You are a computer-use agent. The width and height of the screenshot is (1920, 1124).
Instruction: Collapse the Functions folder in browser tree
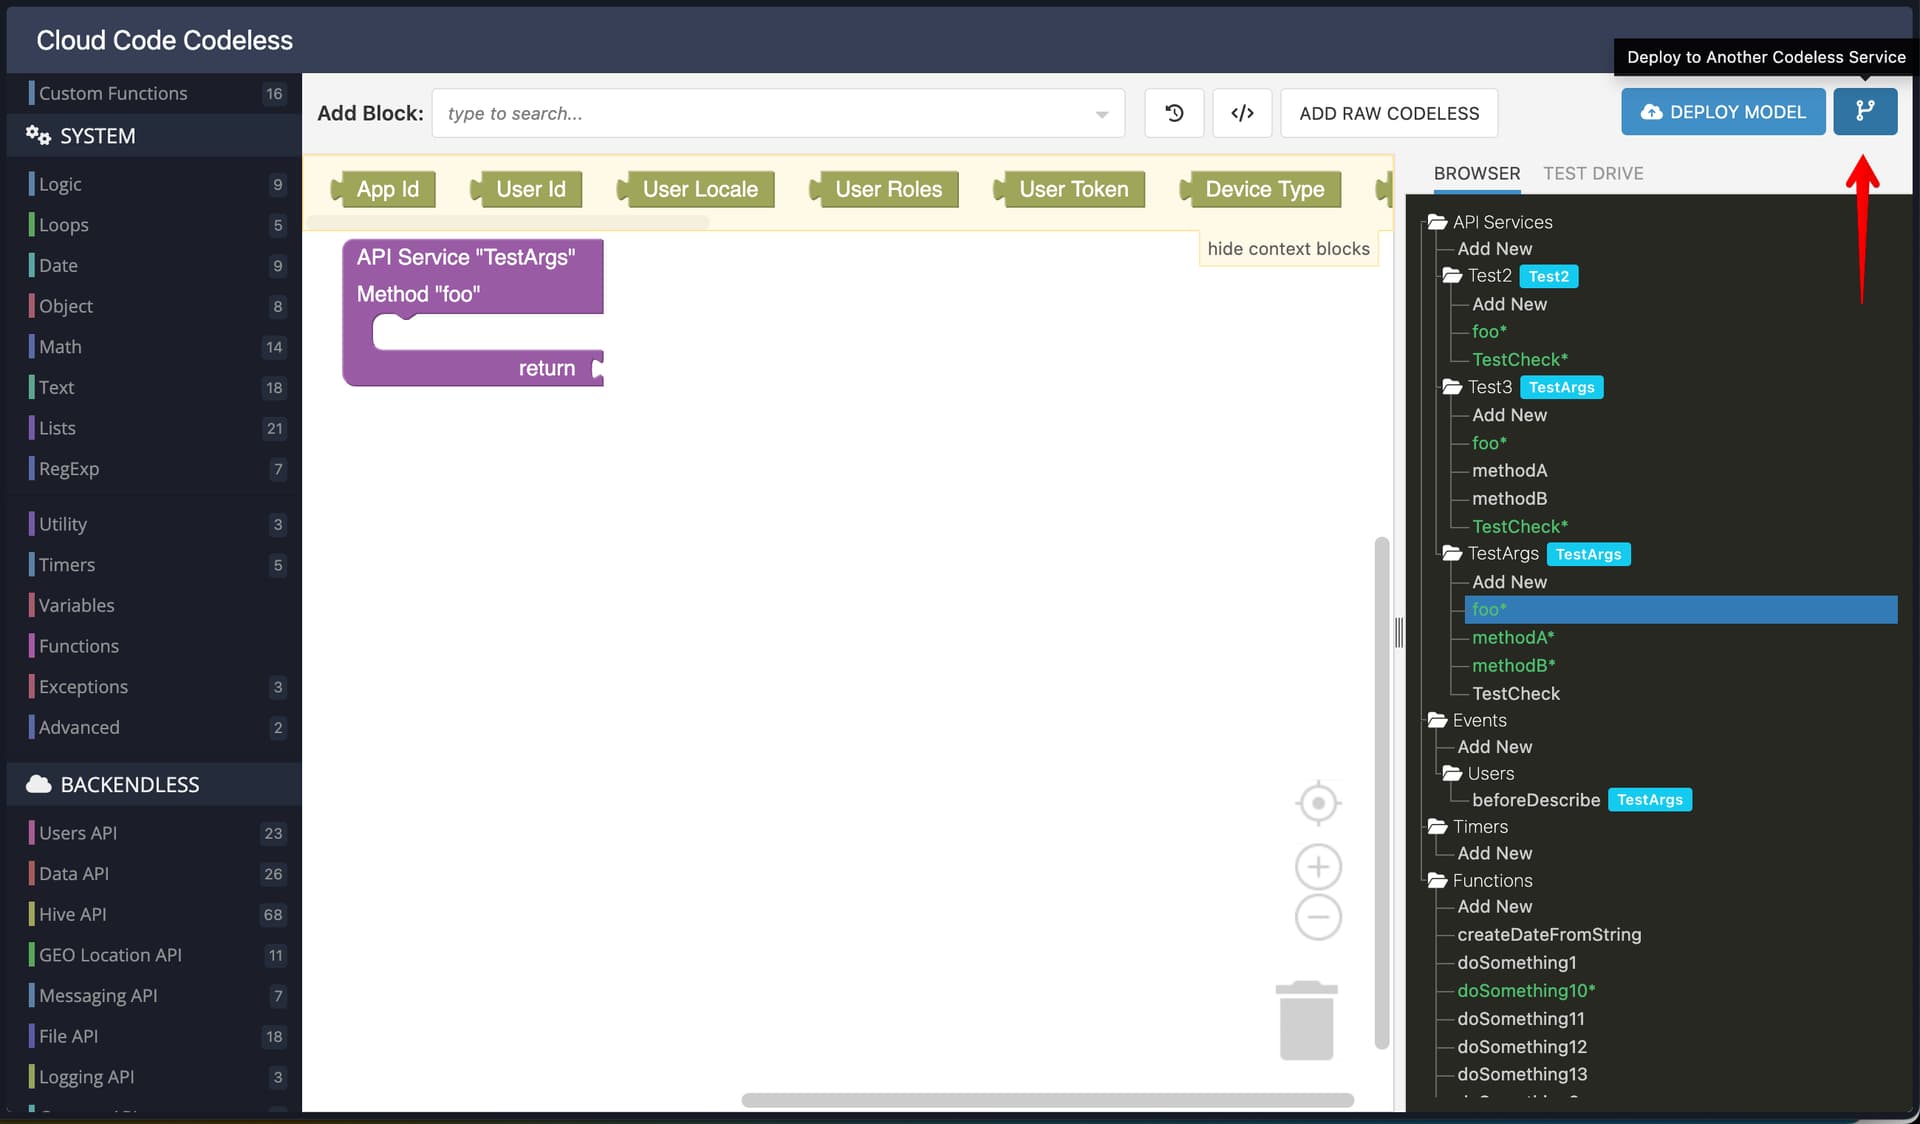[x=1438, y=880]
